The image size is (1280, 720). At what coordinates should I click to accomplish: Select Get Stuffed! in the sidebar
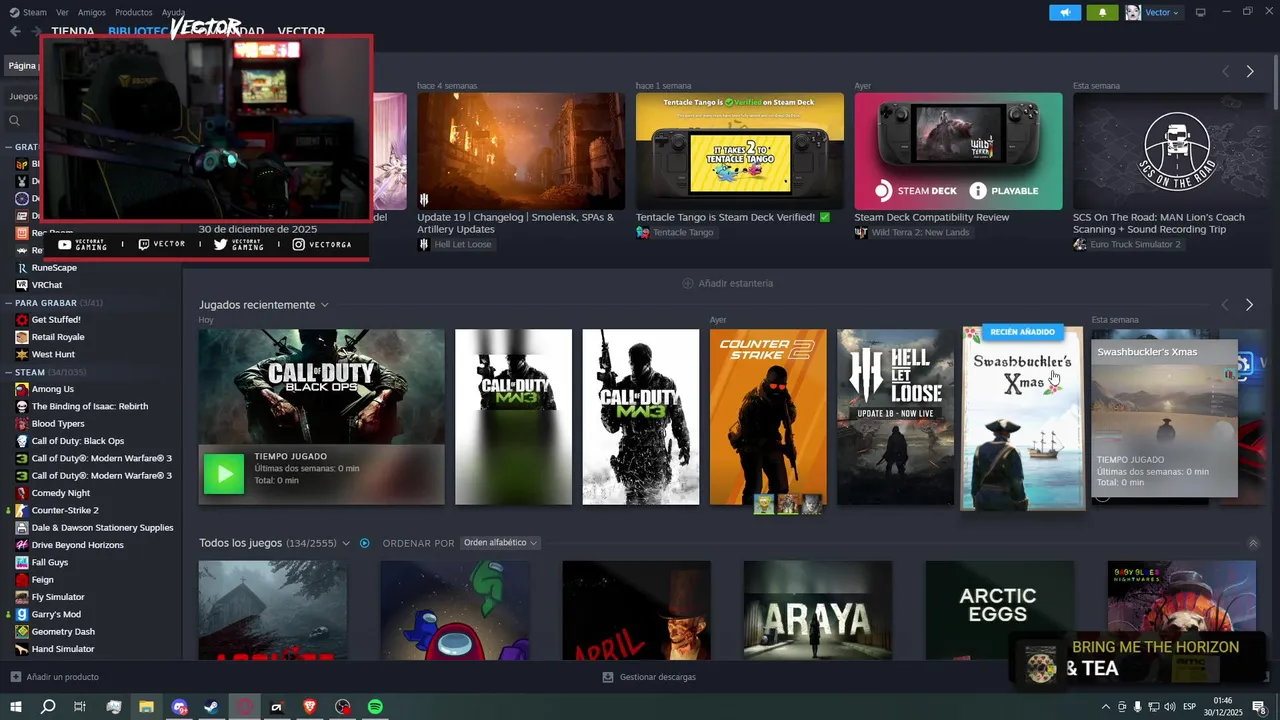point(56,320)
